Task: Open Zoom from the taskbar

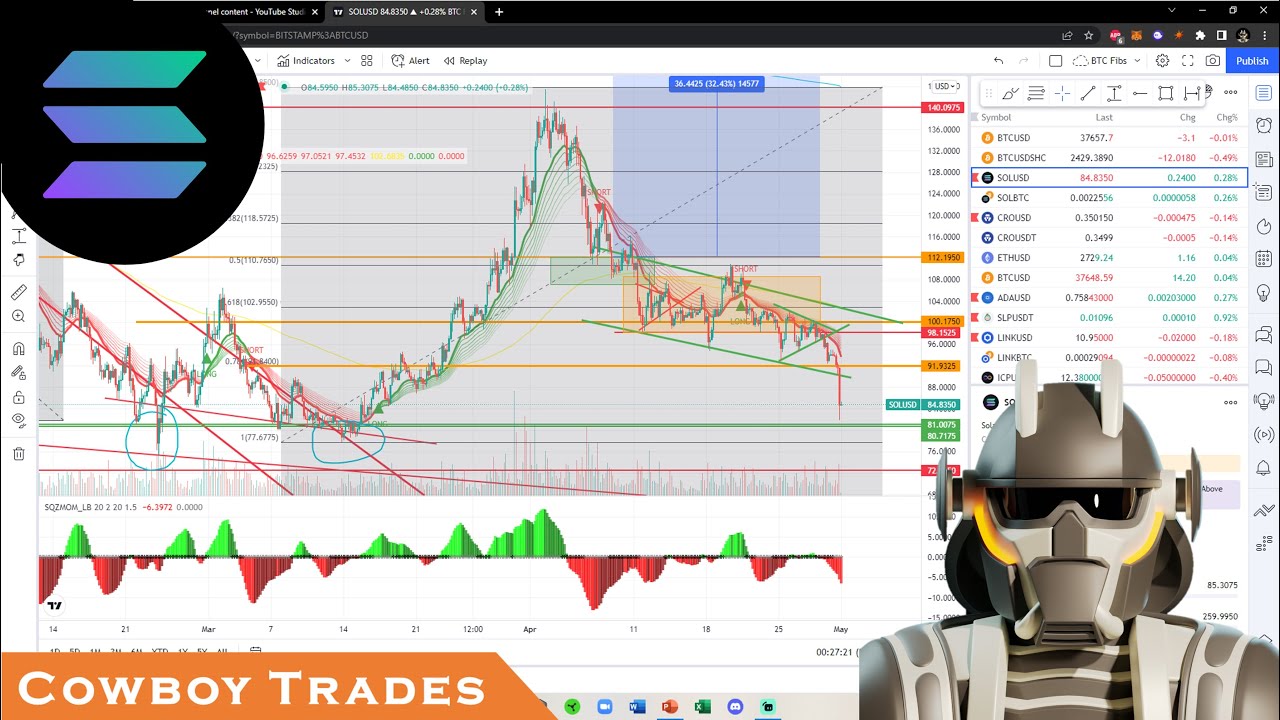Action: [605, 707]
